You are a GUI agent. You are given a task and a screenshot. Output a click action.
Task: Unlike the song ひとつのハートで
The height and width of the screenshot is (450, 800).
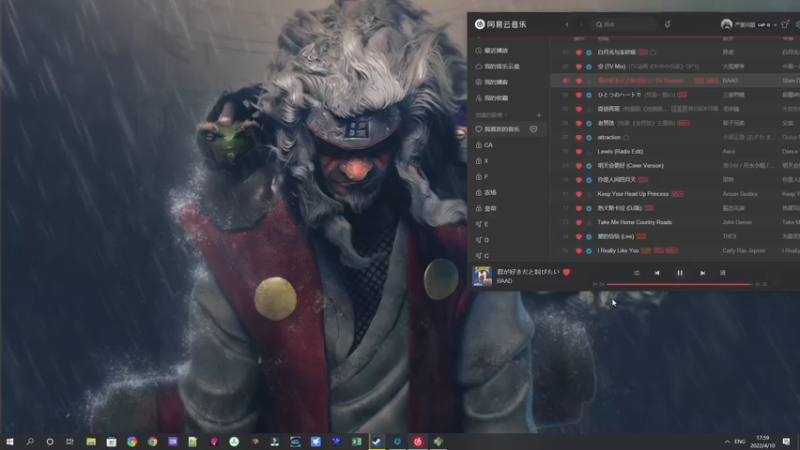click(579, 95)
